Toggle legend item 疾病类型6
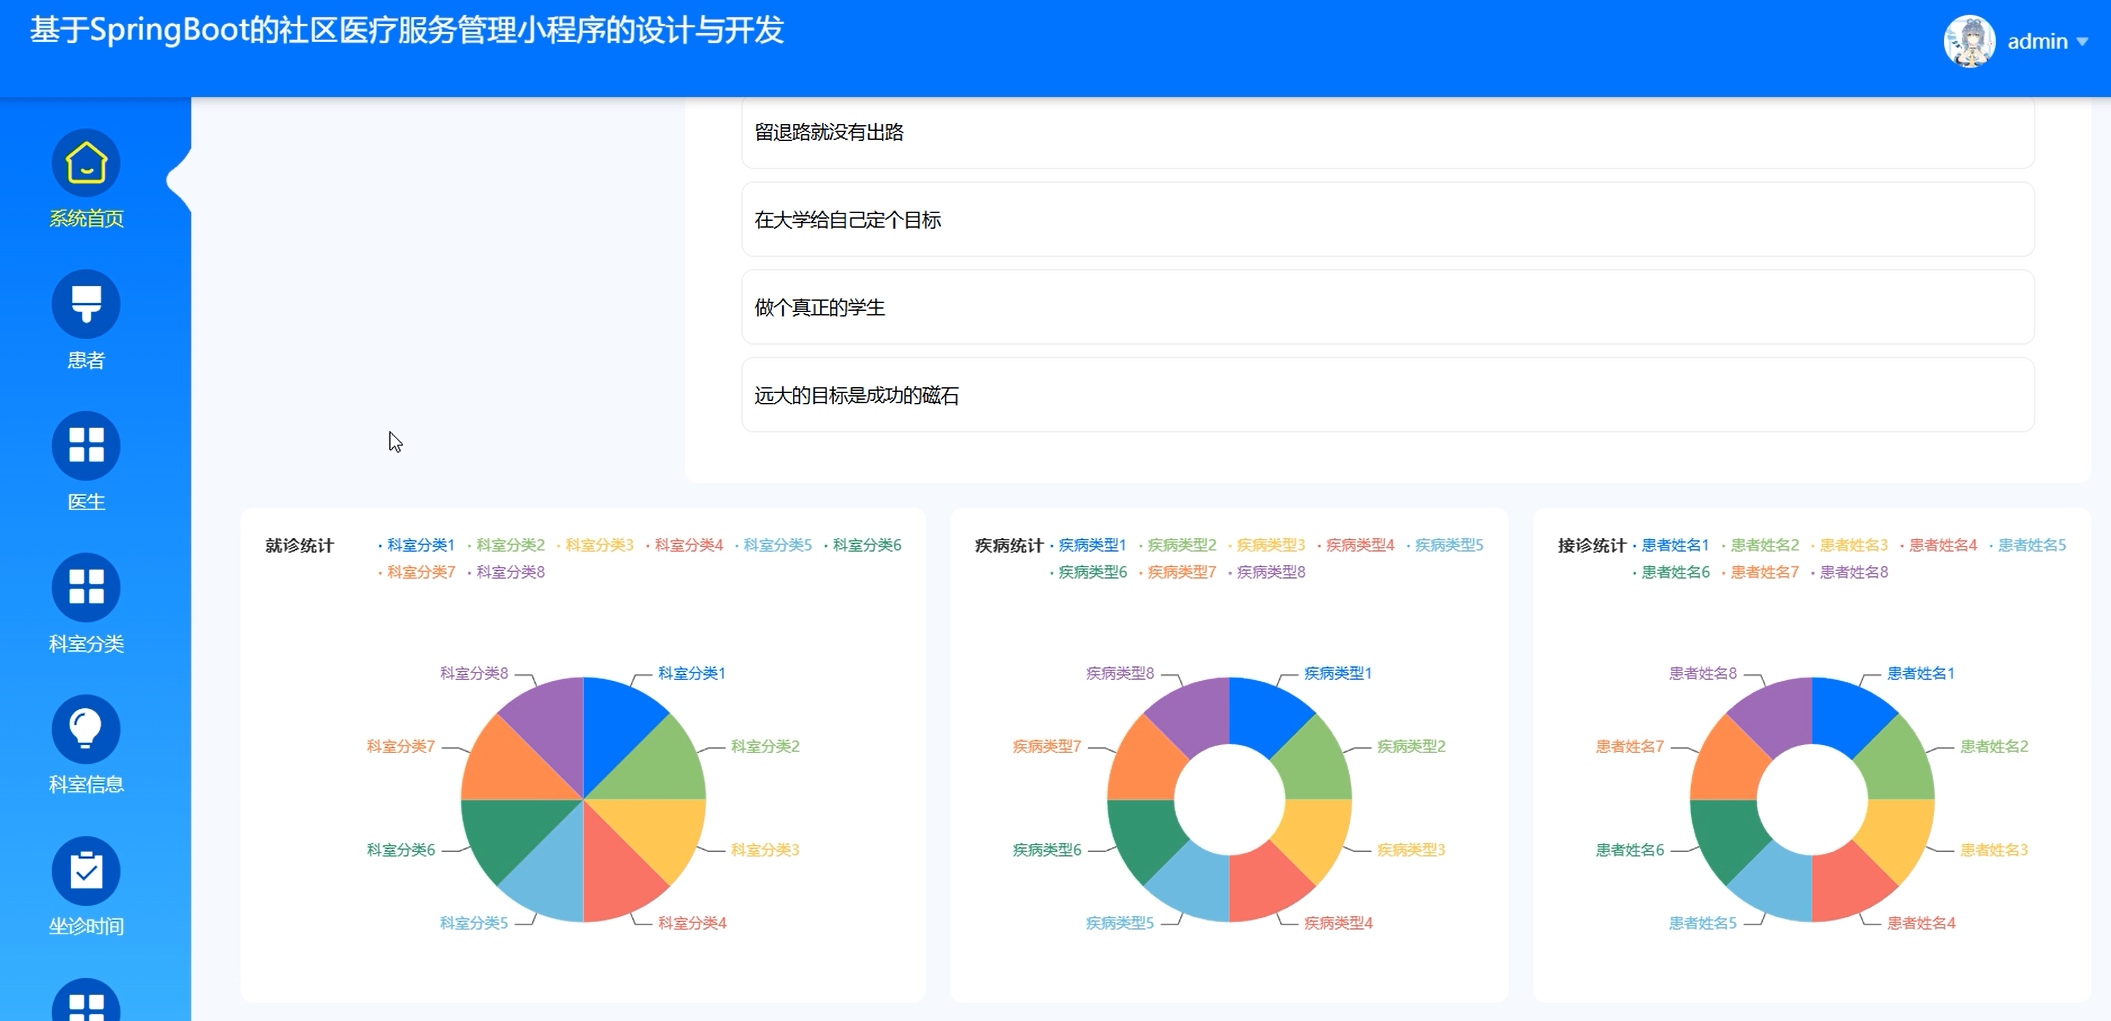Viewport: 2111px width, 1021px height. pyautogui.click(x=1088, y=572)
